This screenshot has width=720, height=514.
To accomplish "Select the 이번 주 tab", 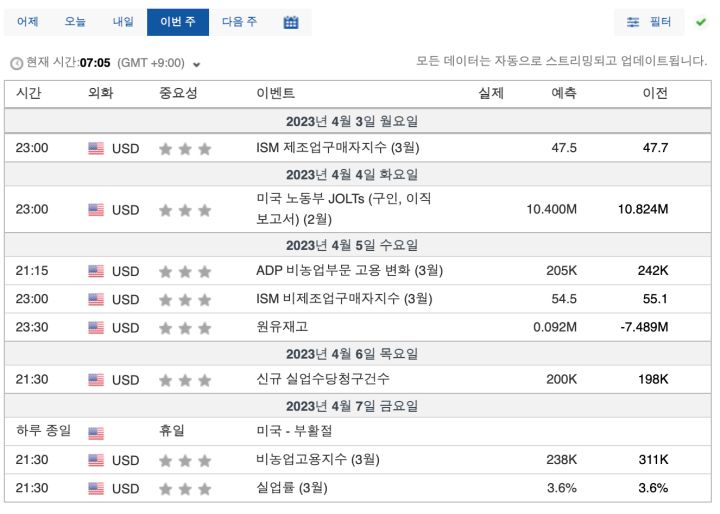I will coord(178,22).
